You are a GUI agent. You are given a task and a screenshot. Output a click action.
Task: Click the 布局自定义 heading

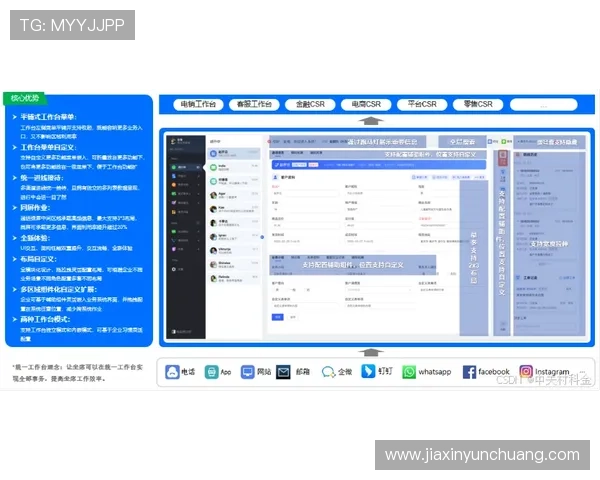click(38, 259)
